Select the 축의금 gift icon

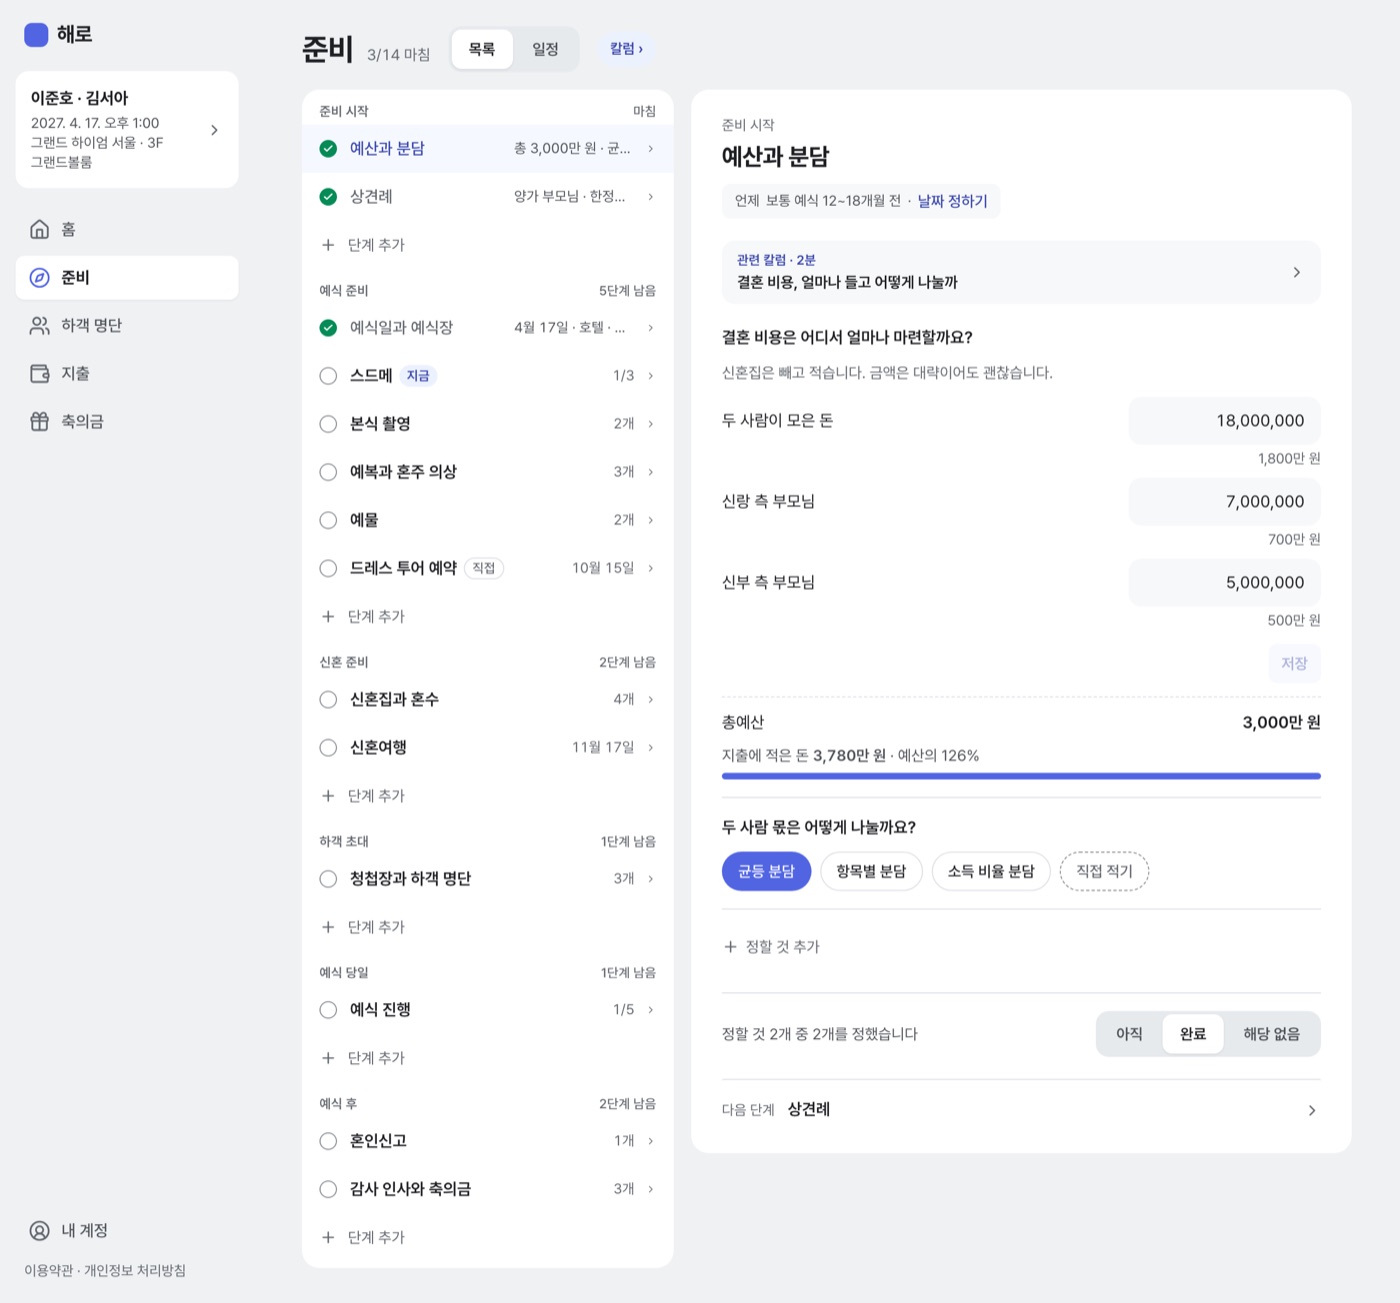pos(39,421)
